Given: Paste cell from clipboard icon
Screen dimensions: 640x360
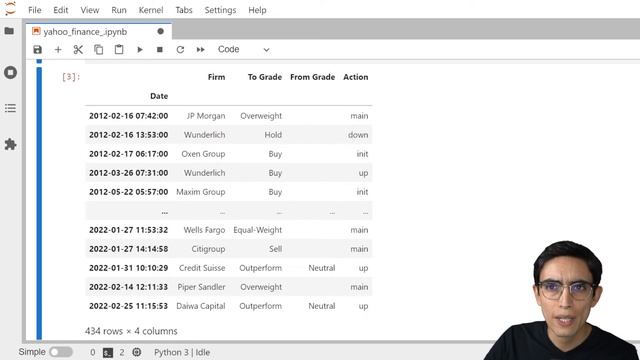Looking at the screenshot, I should point(119,49).
